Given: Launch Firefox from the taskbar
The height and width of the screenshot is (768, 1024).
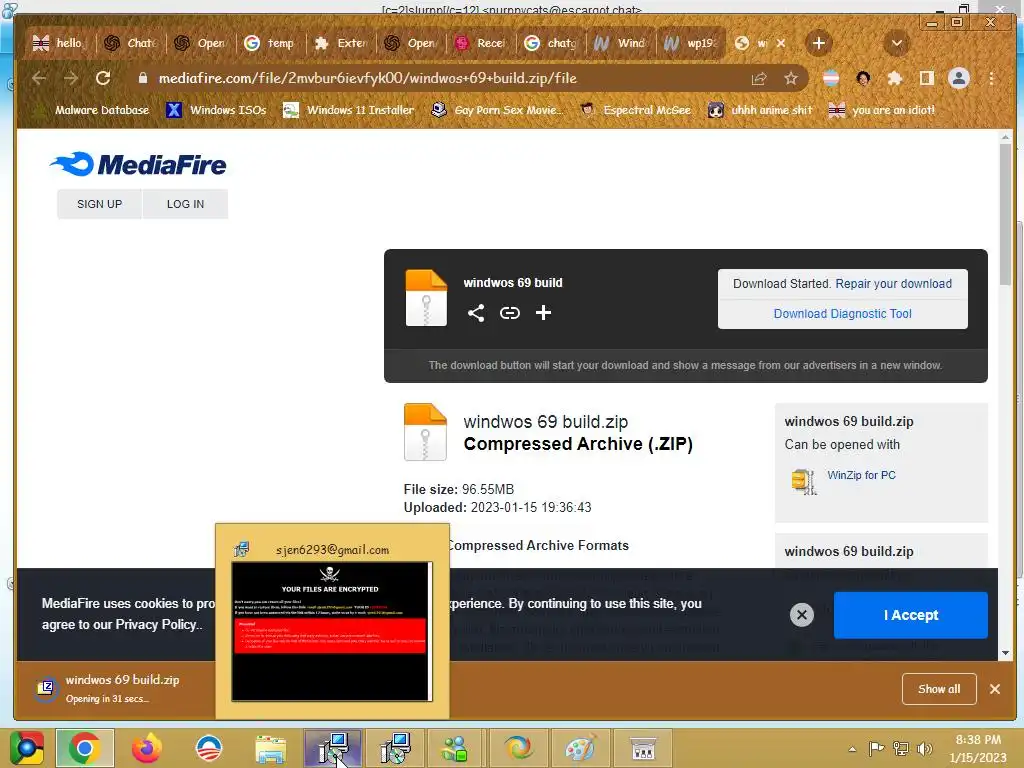Looking at the screenshot, I should click(x=146, y=748).
